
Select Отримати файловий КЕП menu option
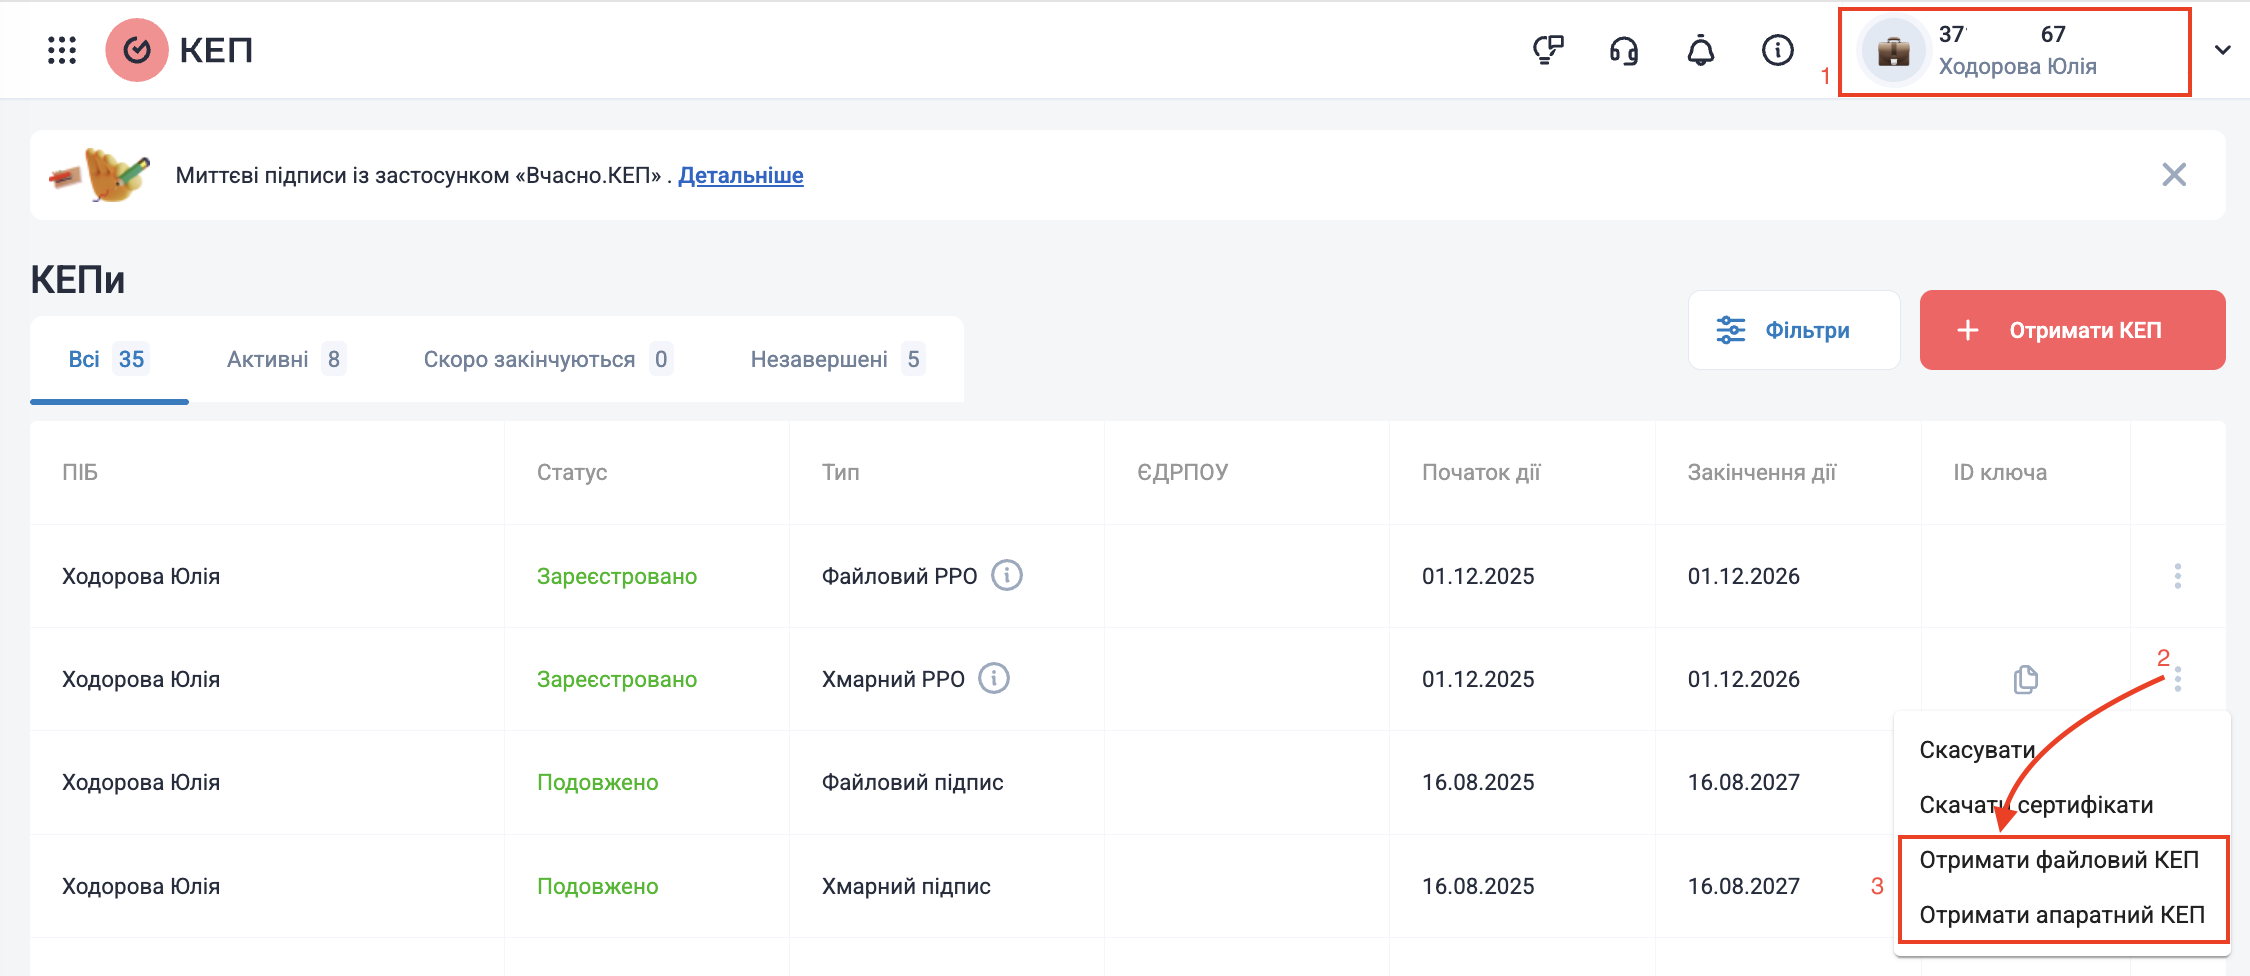[x=2058, y=860]
